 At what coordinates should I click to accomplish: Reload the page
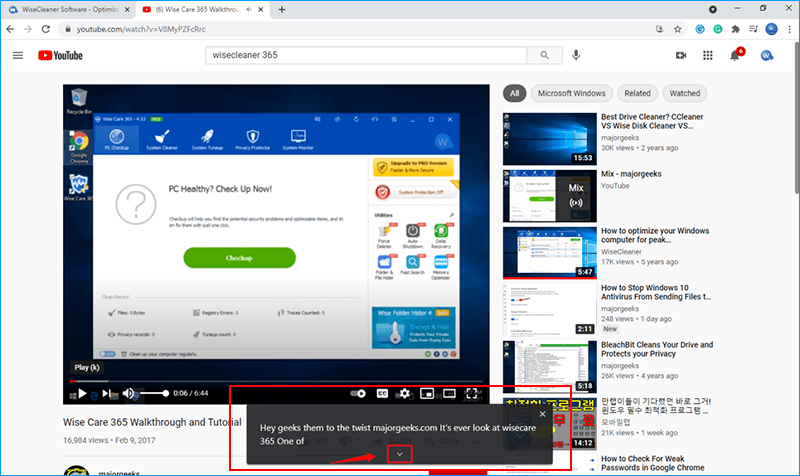click(x=46, y=29)
